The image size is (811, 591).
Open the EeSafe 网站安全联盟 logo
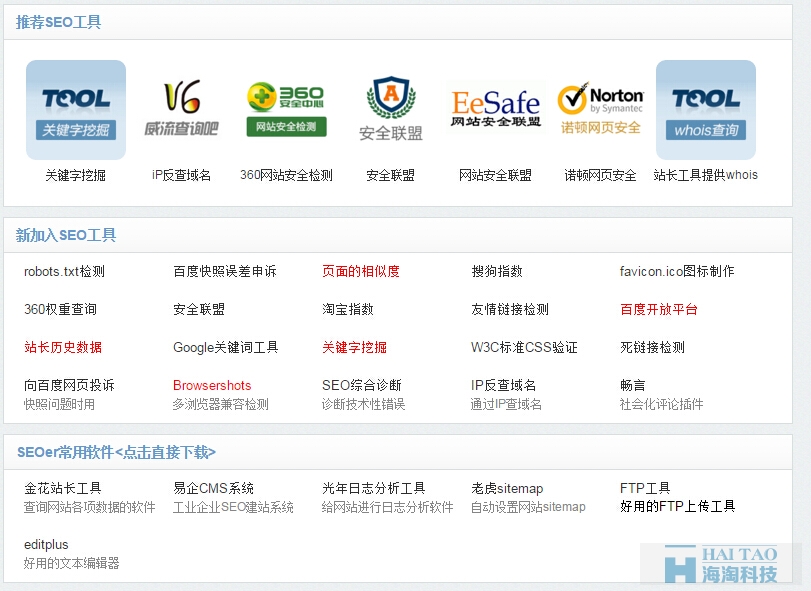(x=495, y=109)
